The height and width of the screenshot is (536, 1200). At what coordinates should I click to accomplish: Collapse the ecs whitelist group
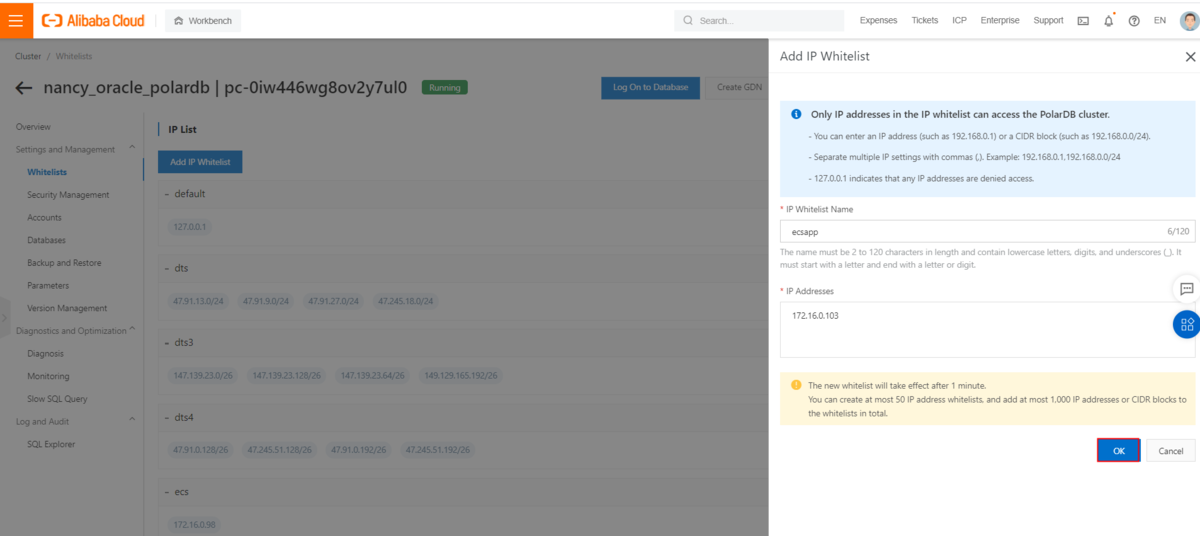pyautogui.click(x=166, y=491)
